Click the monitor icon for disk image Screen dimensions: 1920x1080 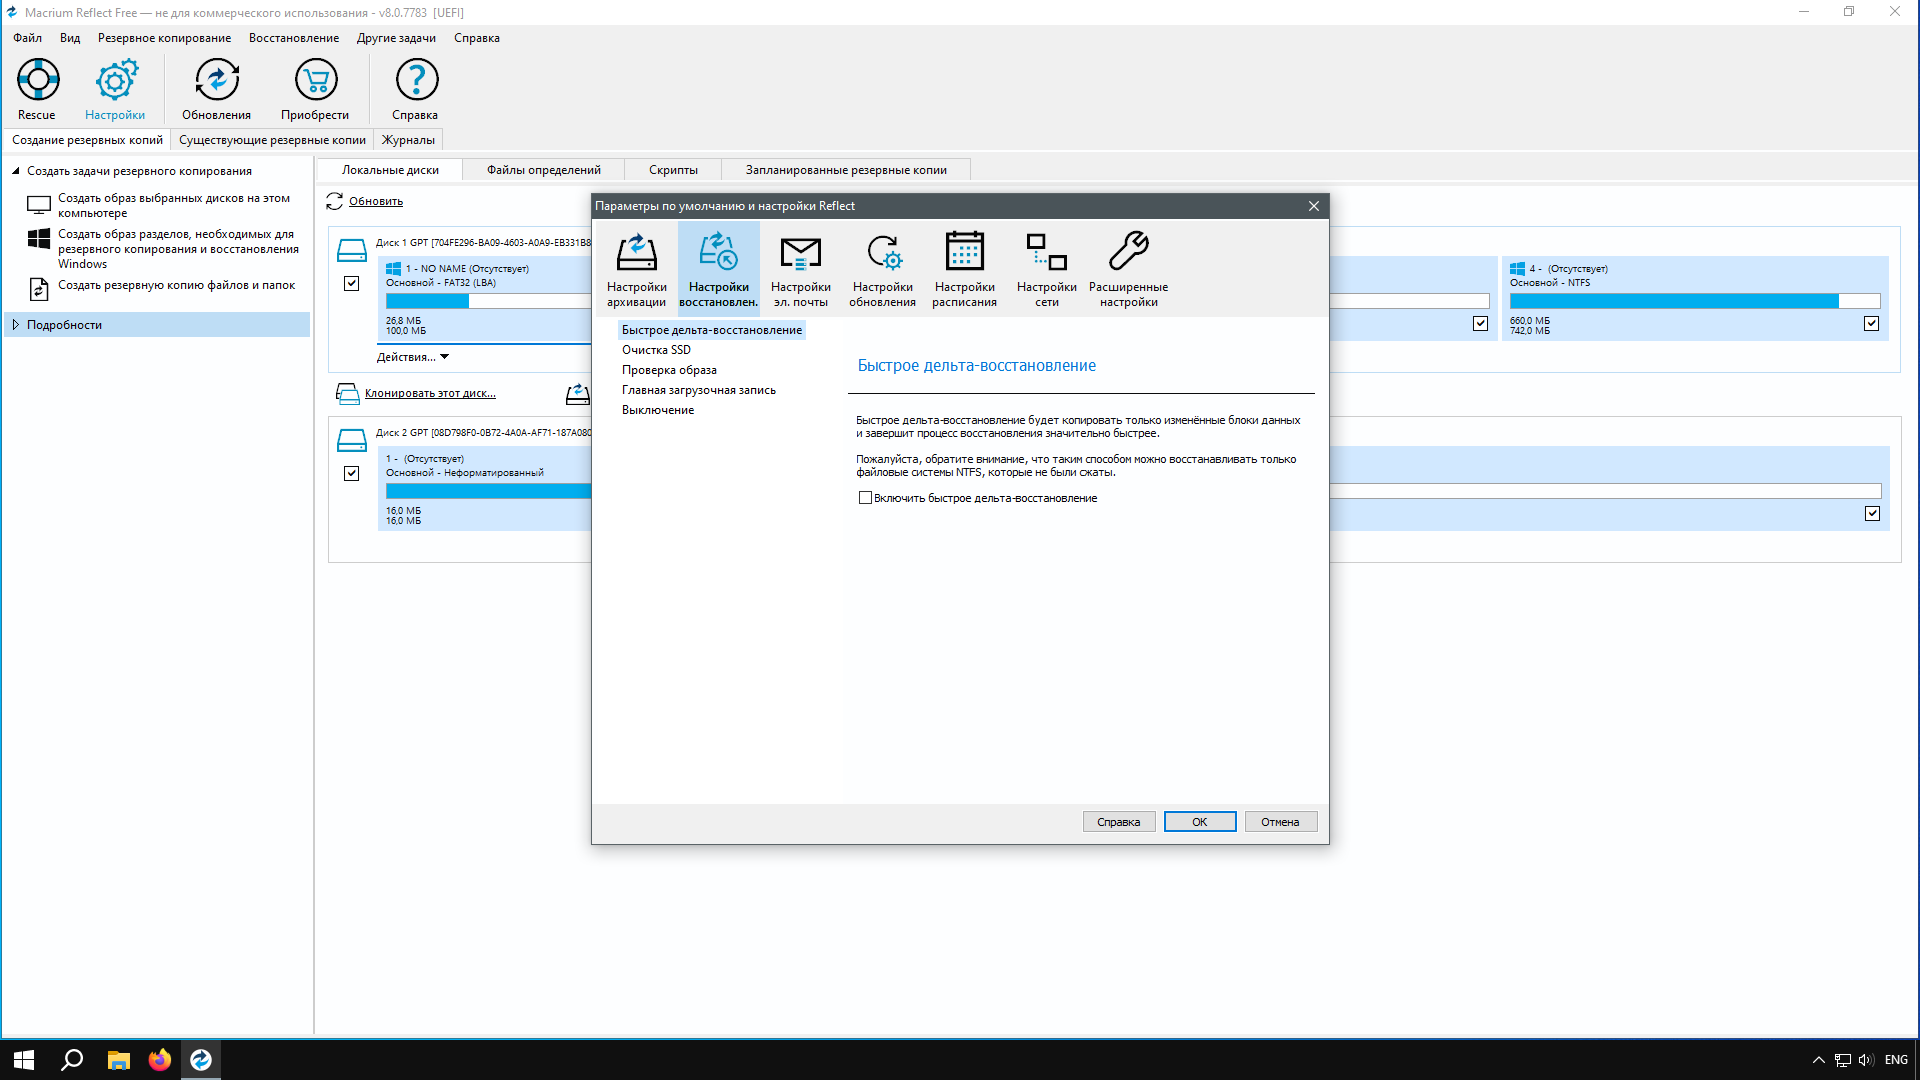[x=39, y=205]
